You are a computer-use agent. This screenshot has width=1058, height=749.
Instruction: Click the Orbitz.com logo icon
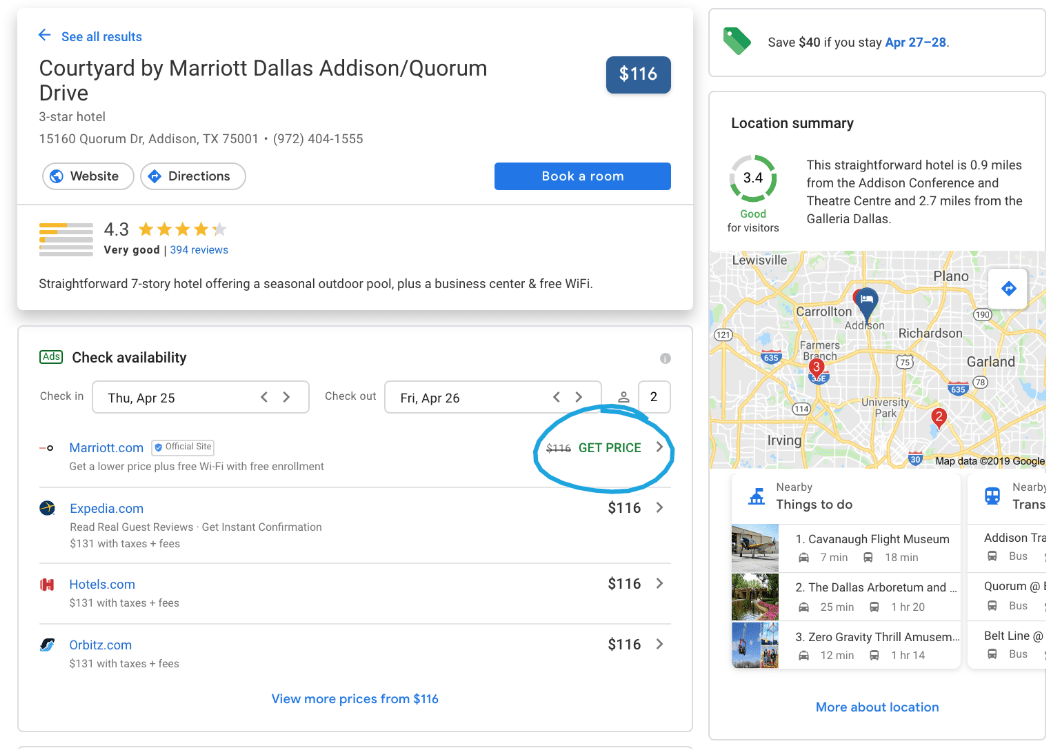[x=47, y=645]
